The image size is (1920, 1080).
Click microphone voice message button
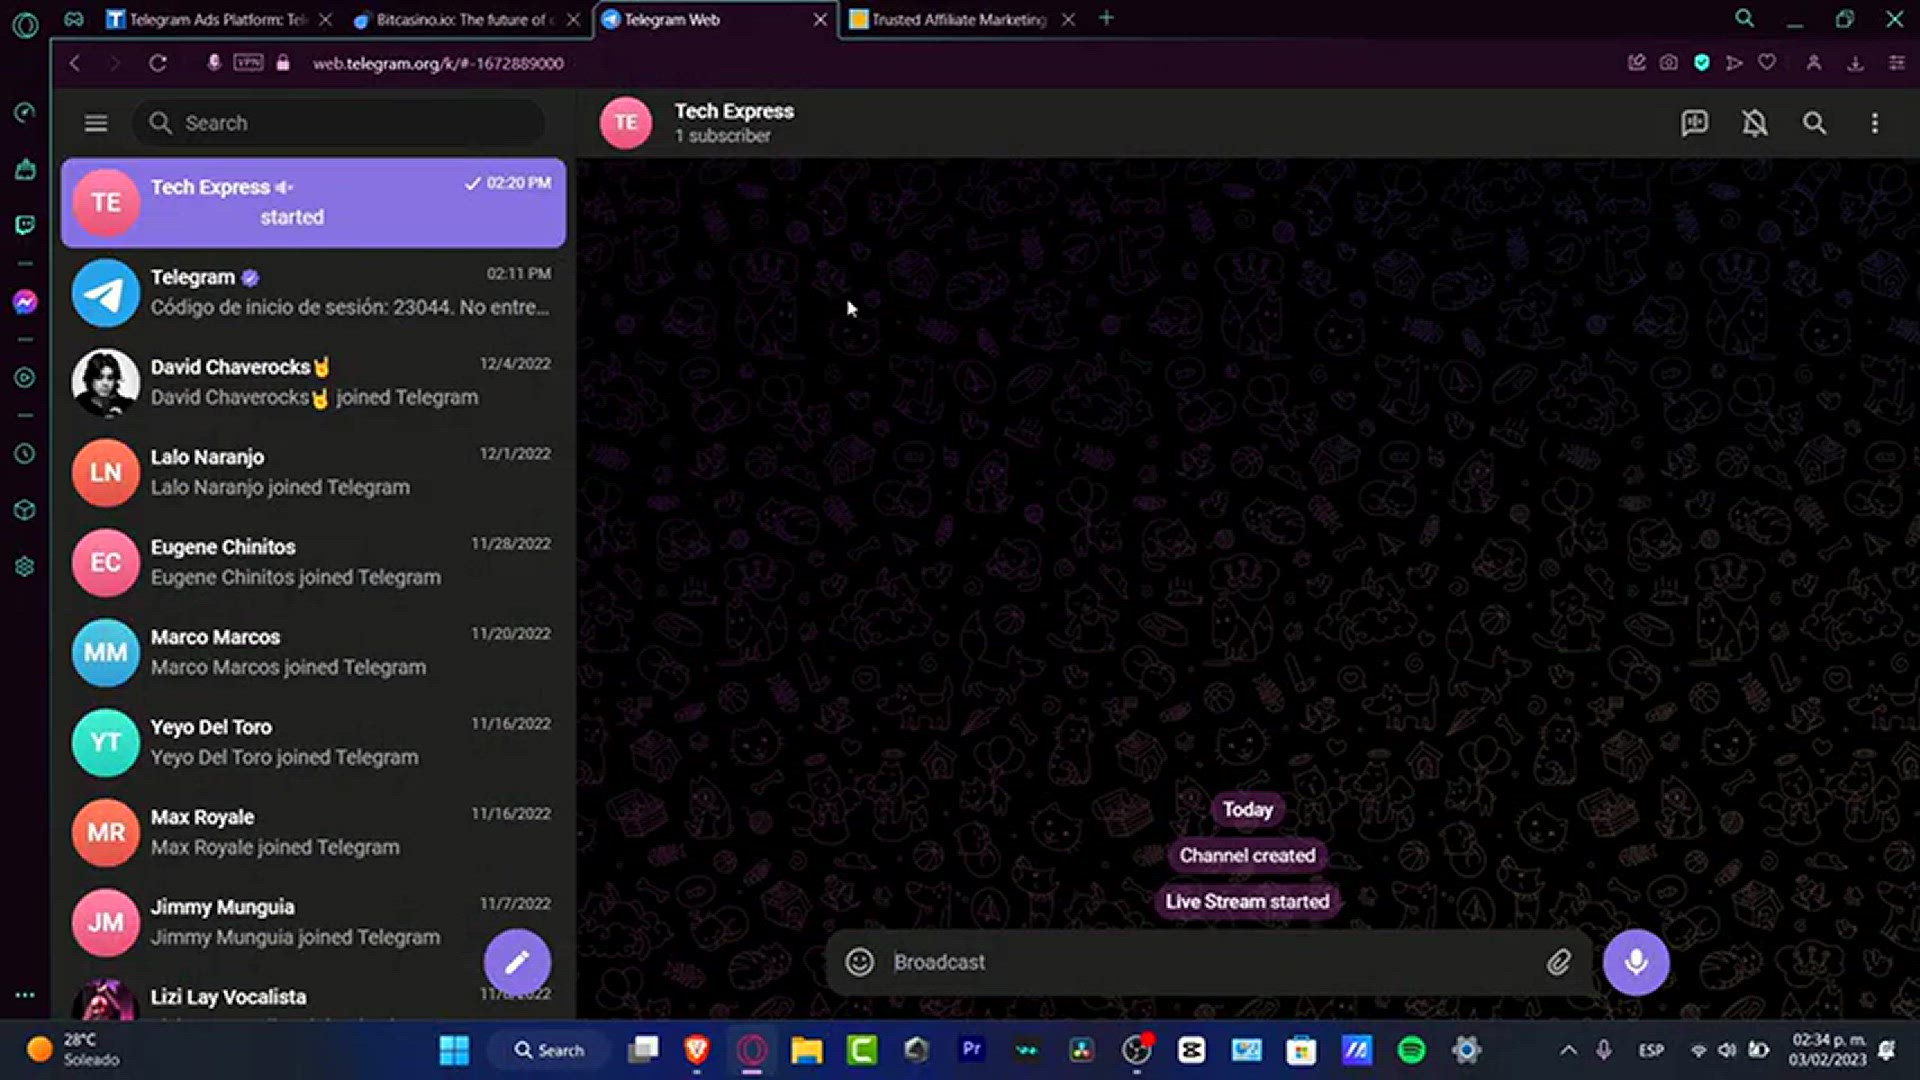(x=1636, y=962)
